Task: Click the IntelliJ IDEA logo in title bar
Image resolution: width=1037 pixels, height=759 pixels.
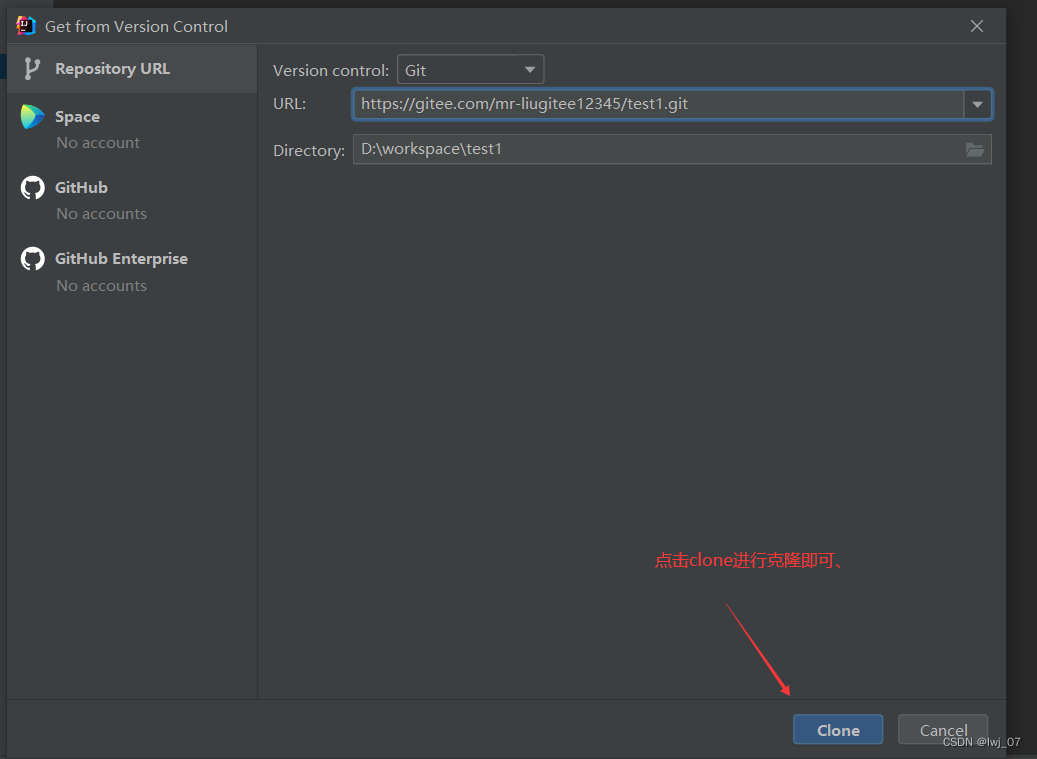Action: [x=25, y=26]
